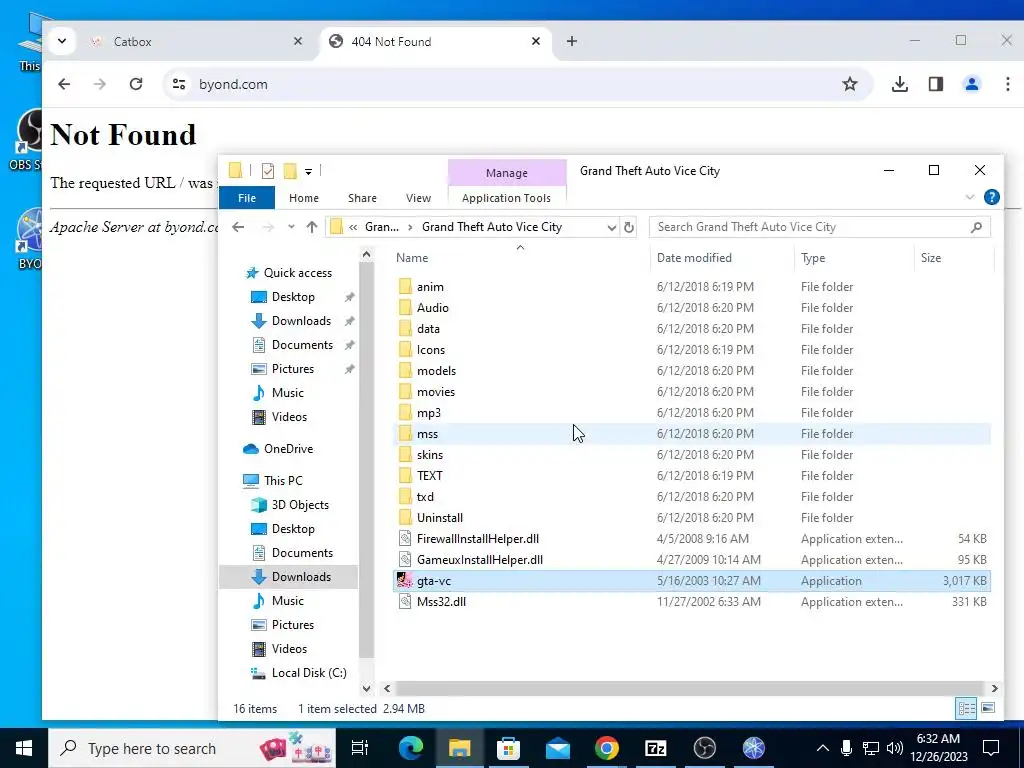The height and width of the screenshot is (768, 1024).
Task: Click the Properties quick access toolbar icon
Action: click(268, 171)
